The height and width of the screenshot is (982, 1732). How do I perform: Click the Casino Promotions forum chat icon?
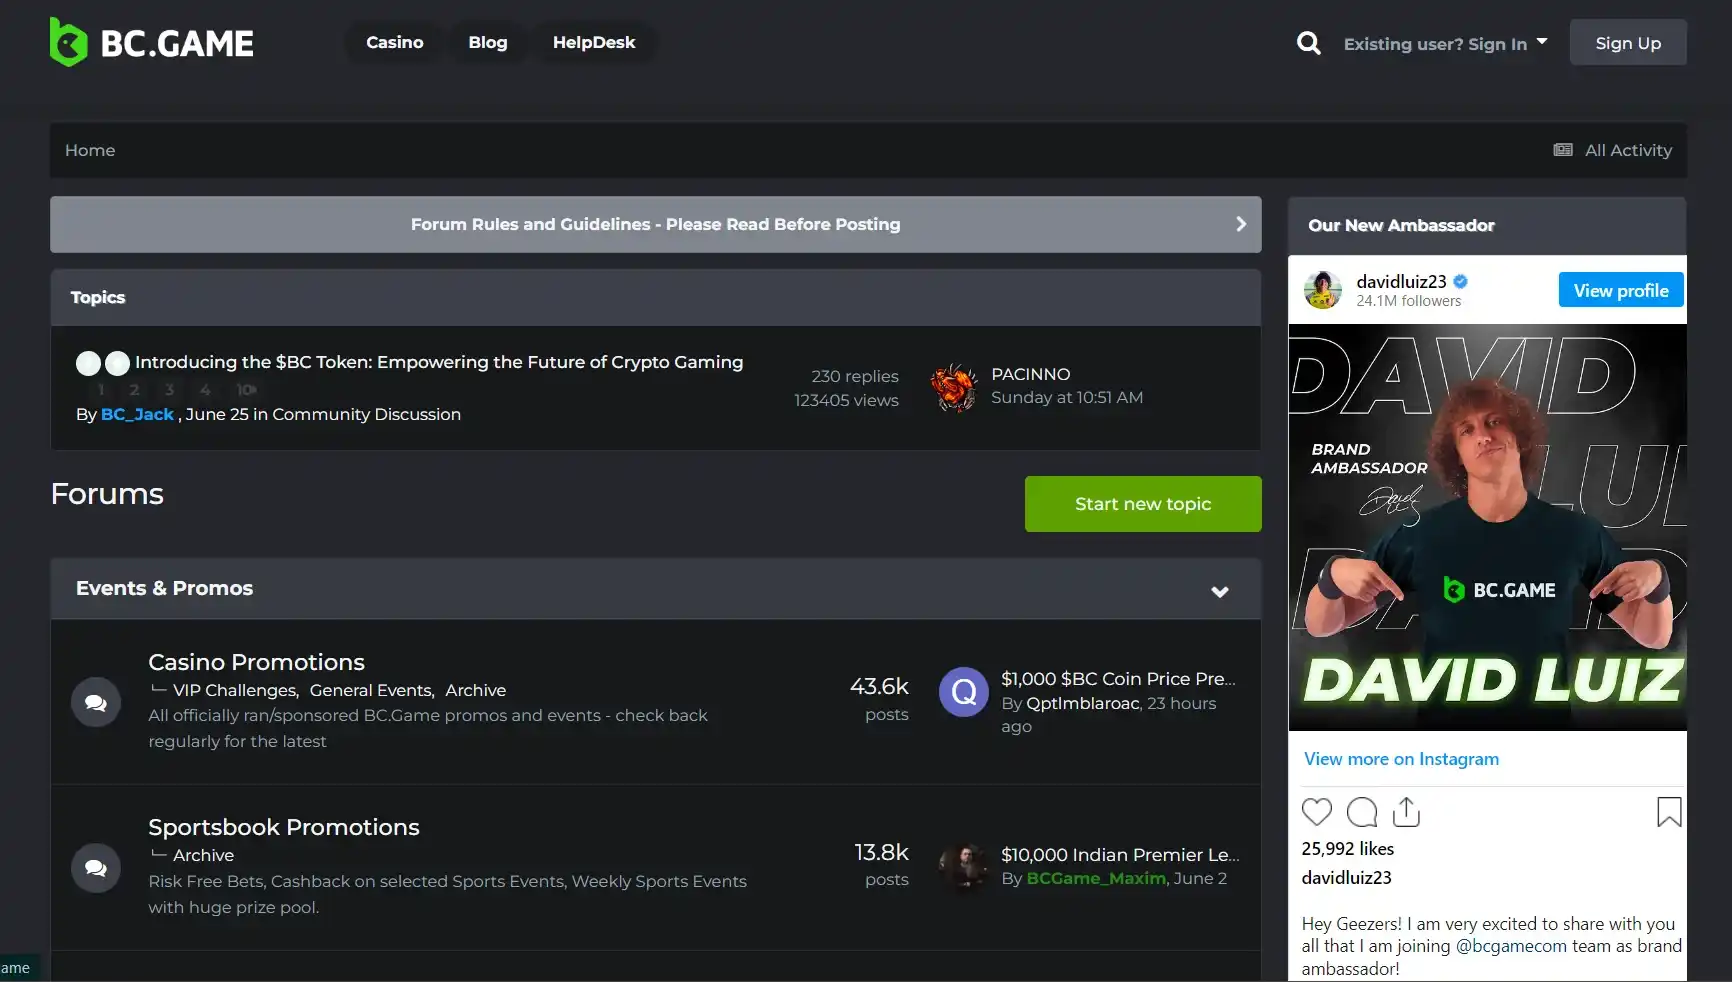click(96, 702)
